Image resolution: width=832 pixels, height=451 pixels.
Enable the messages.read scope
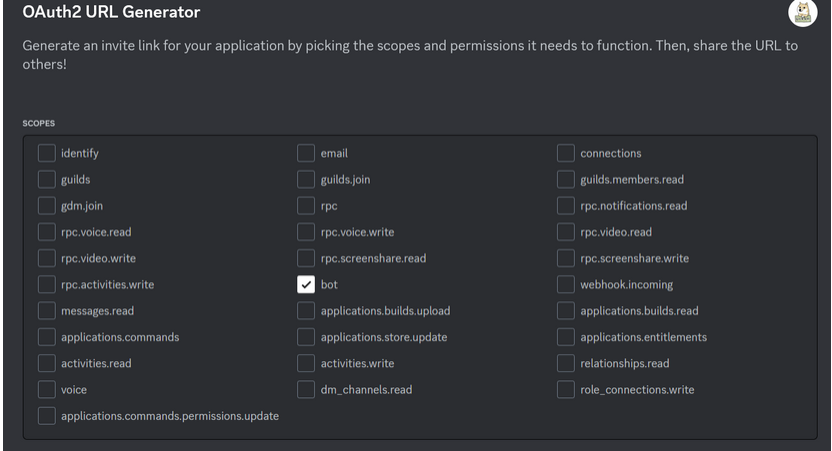(47, 311)
